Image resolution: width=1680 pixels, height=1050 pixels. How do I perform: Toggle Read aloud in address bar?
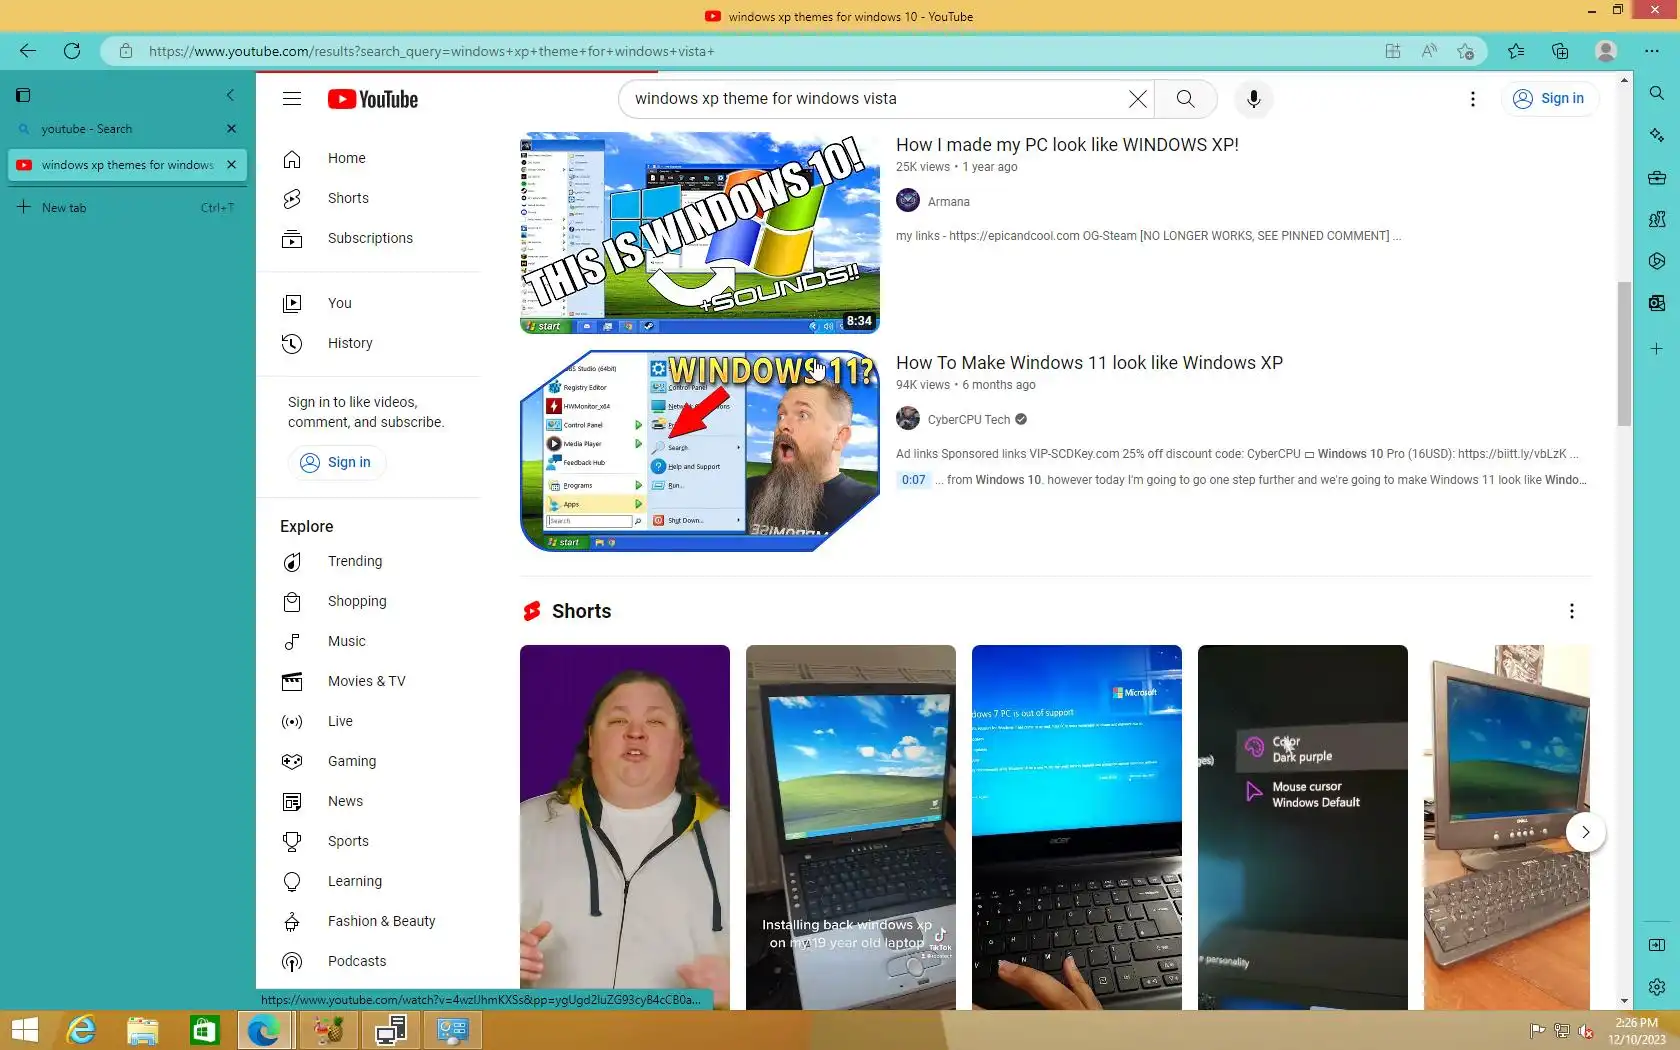[1429, 51]
